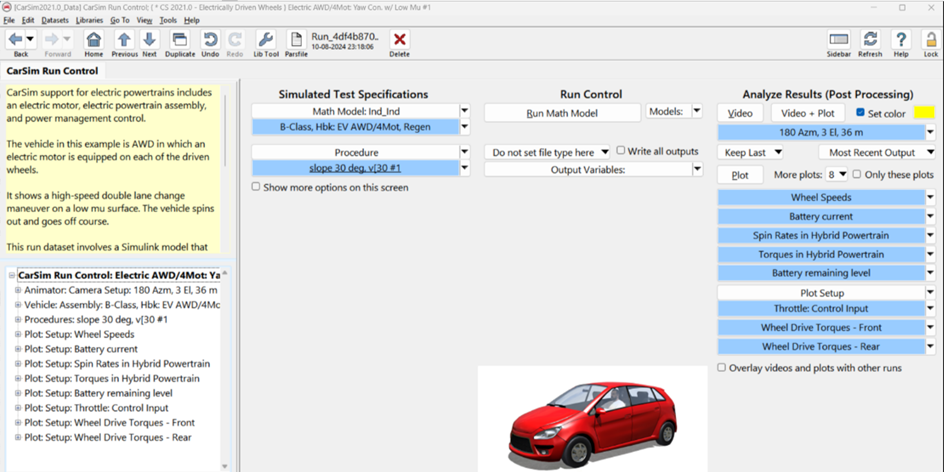Click the notes panel vertical scrollbar
Image resolution: width=944 pixels, height=472 pixels.
225,129
